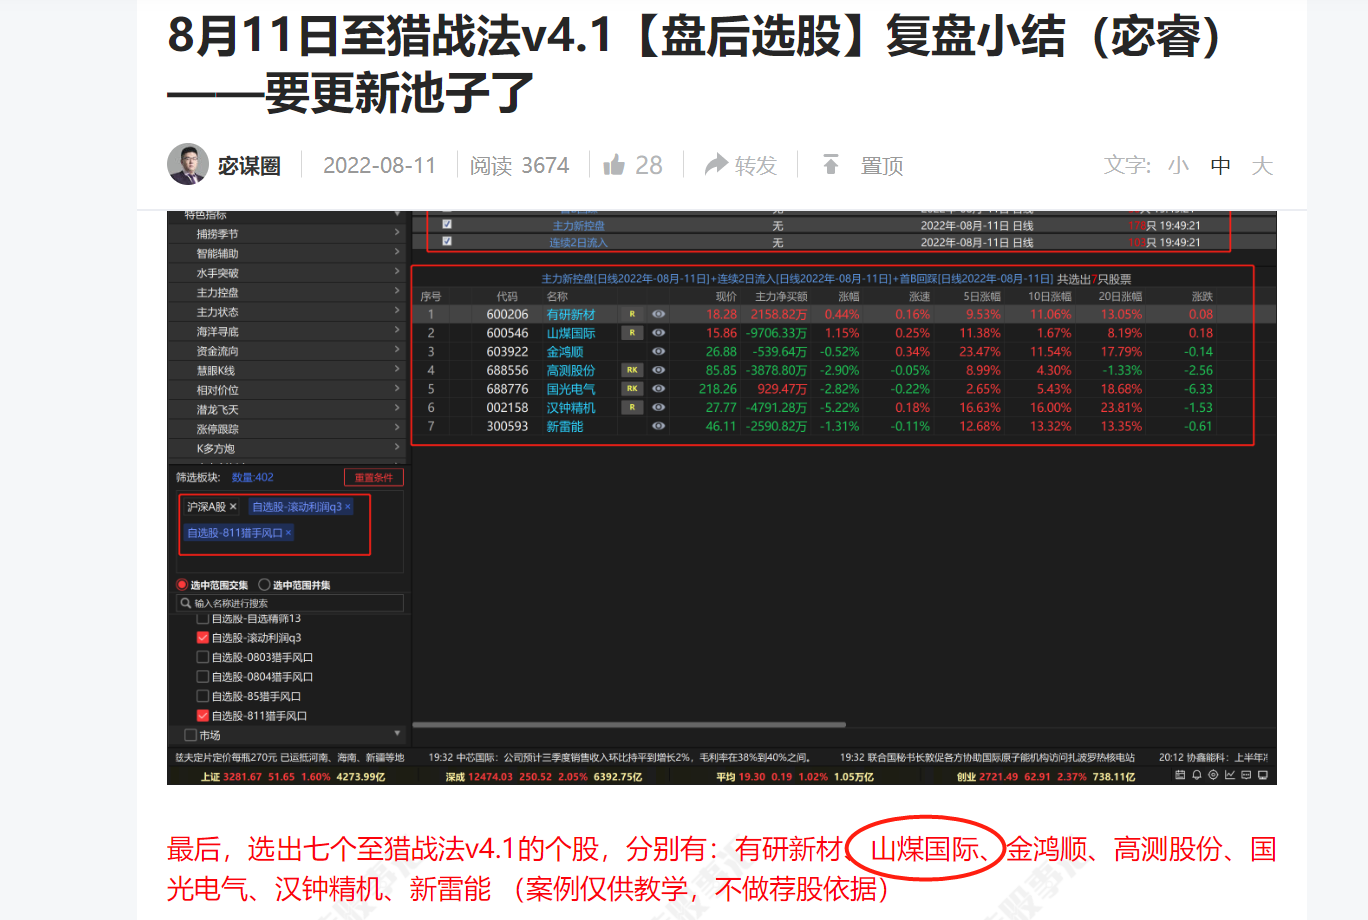Expand the 主力控盘 indicator group
This screenshot has height=920, width=1368.
click(397, 292)
